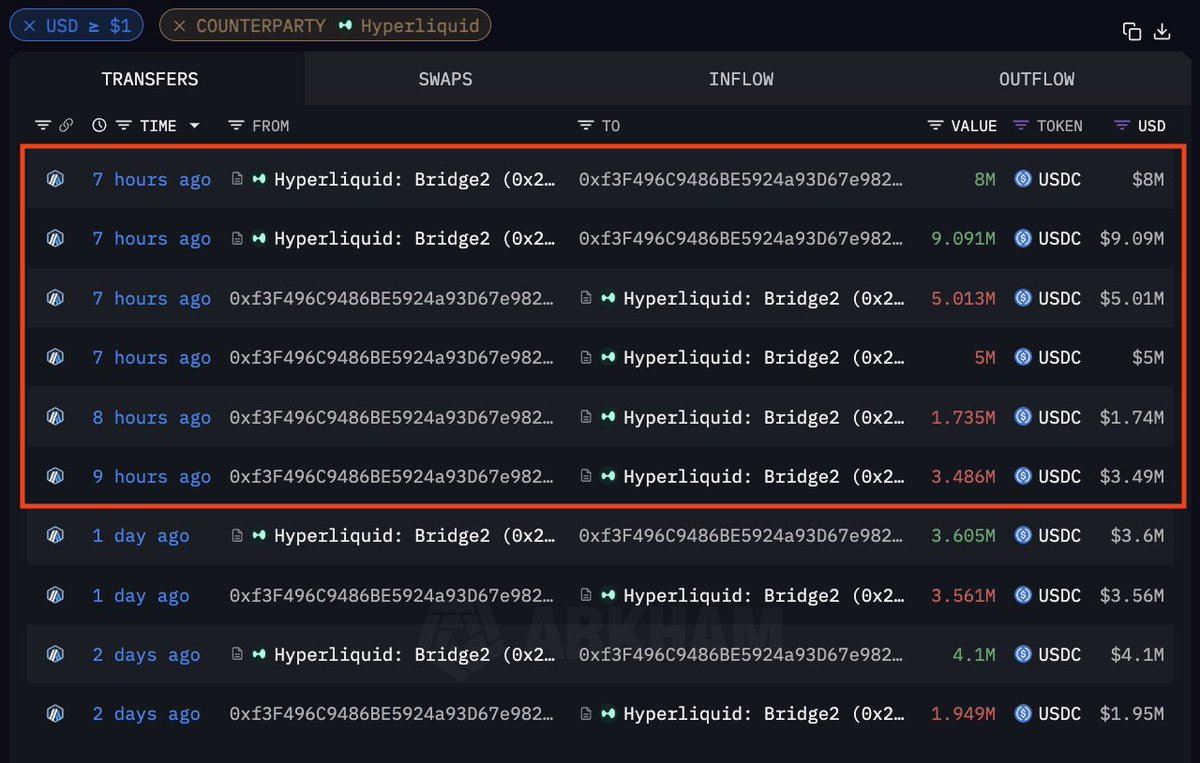
Task: Remove the COUNTERPARTY Hyperliquid filter chip
Action: pyautogui.click(x=179, y=26)
